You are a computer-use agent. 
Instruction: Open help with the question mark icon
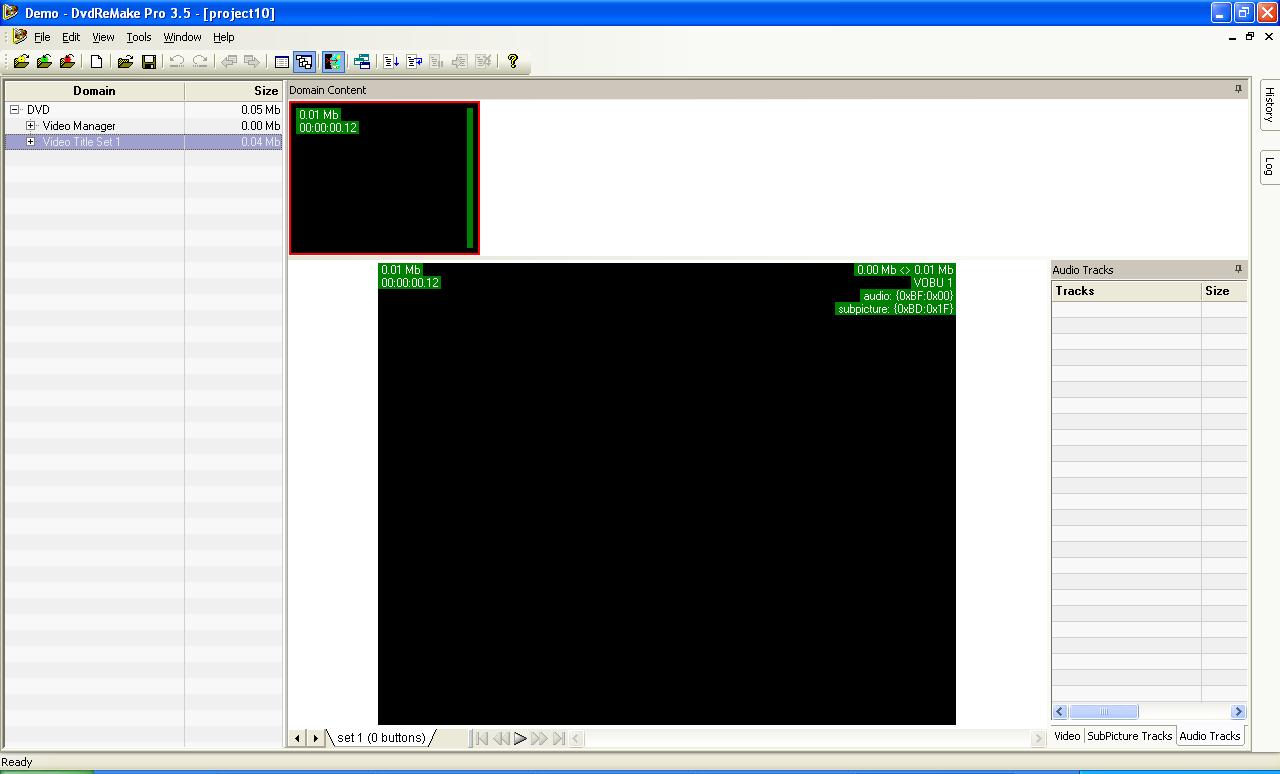(513, 62)
